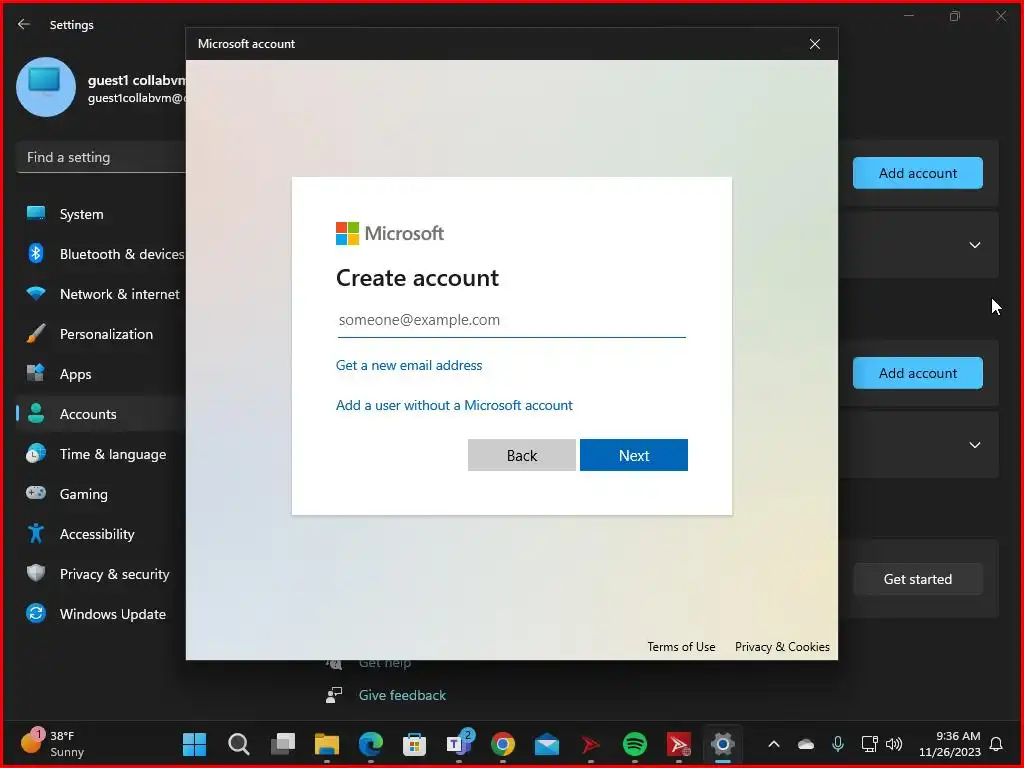Open Microsoft Store from taskbar

tap(414, 744)
